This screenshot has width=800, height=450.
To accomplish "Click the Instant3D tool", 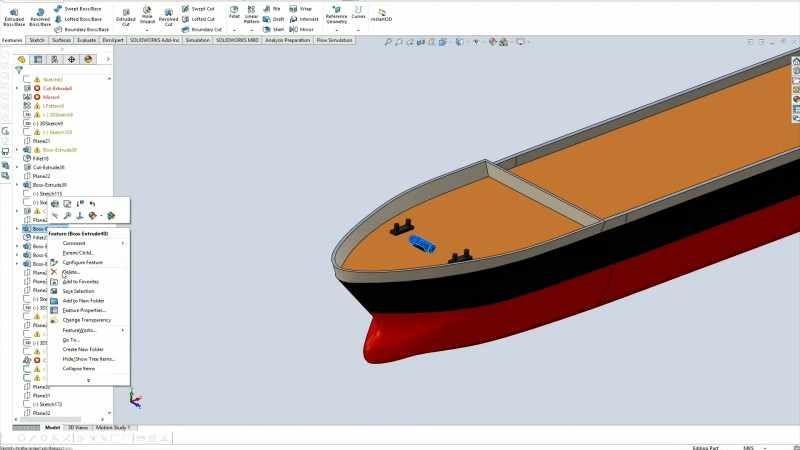I will (381, 15).
